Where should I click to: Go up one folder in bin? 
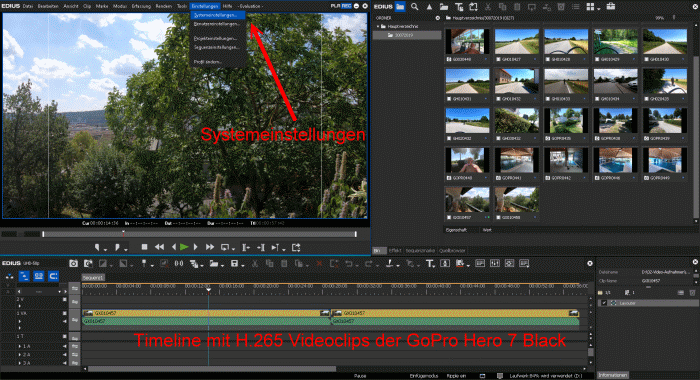tap(429, 7)
